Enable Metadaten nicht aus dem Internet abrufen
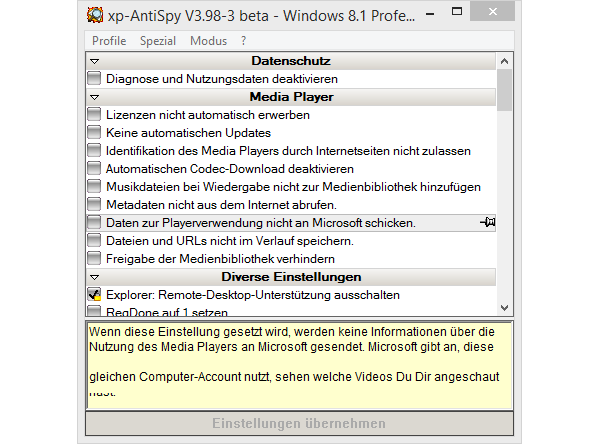 tap(94, 204)
